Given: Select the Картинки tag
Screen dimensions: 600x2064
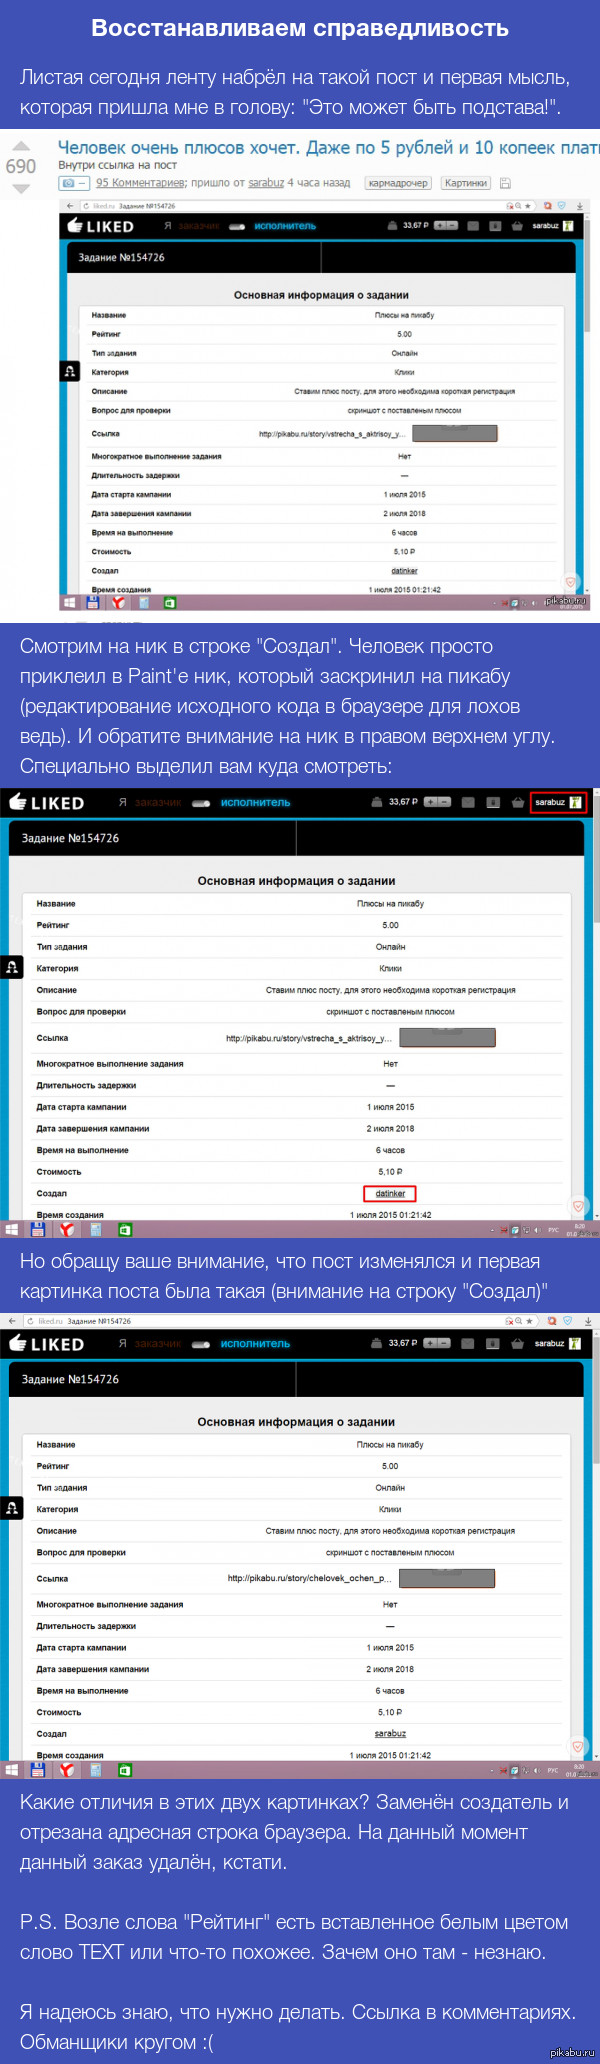Looking at the screenshot, I should click(x=466, y=183).
